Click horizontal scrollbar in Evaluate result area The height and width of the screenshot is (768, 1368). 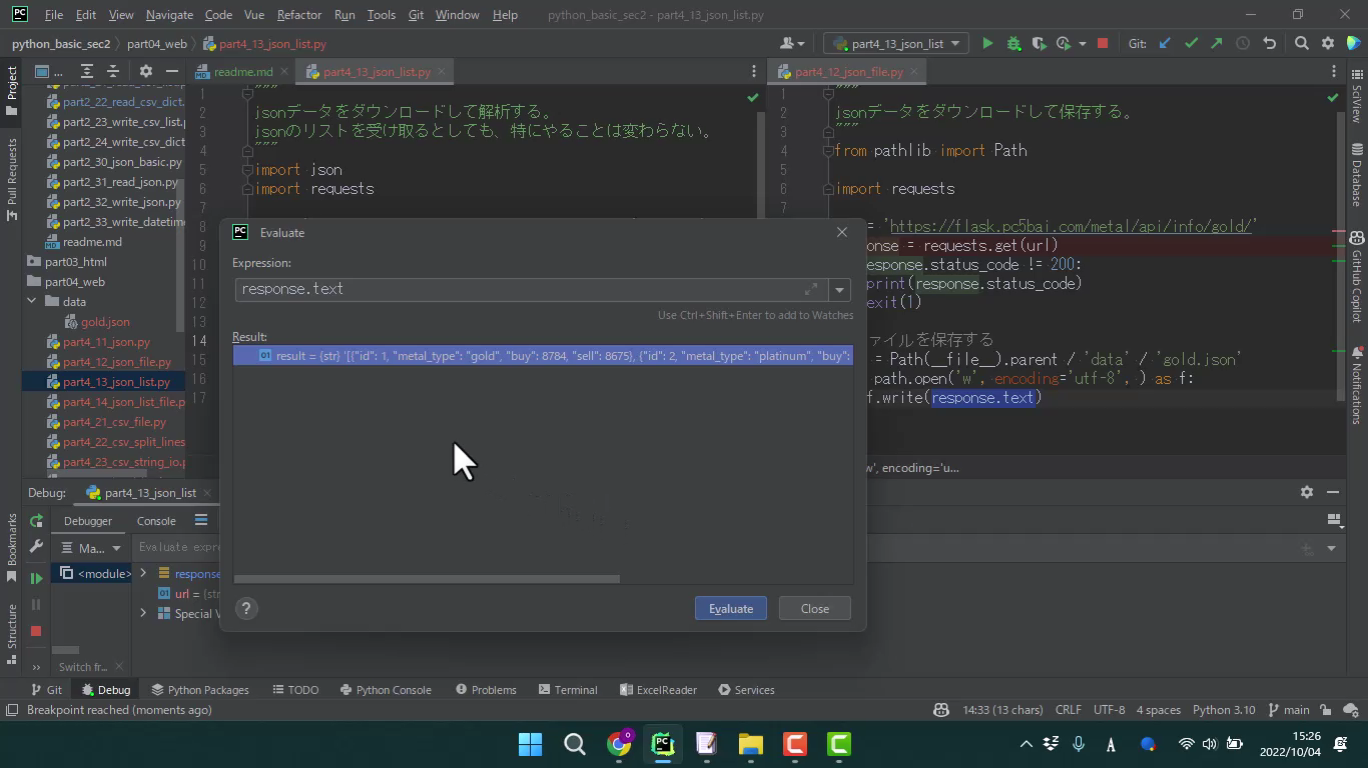[427, 579]
